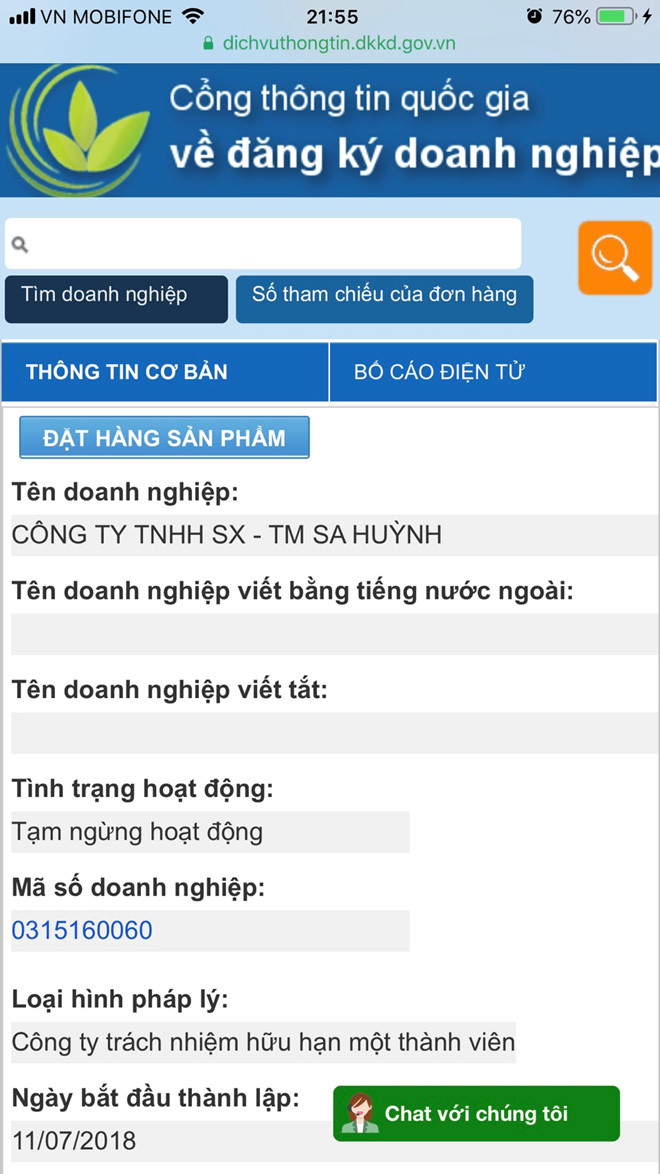Tap the small search icon inside the field
Viewport: 660px width, 1174px height.
coord(20,244)
